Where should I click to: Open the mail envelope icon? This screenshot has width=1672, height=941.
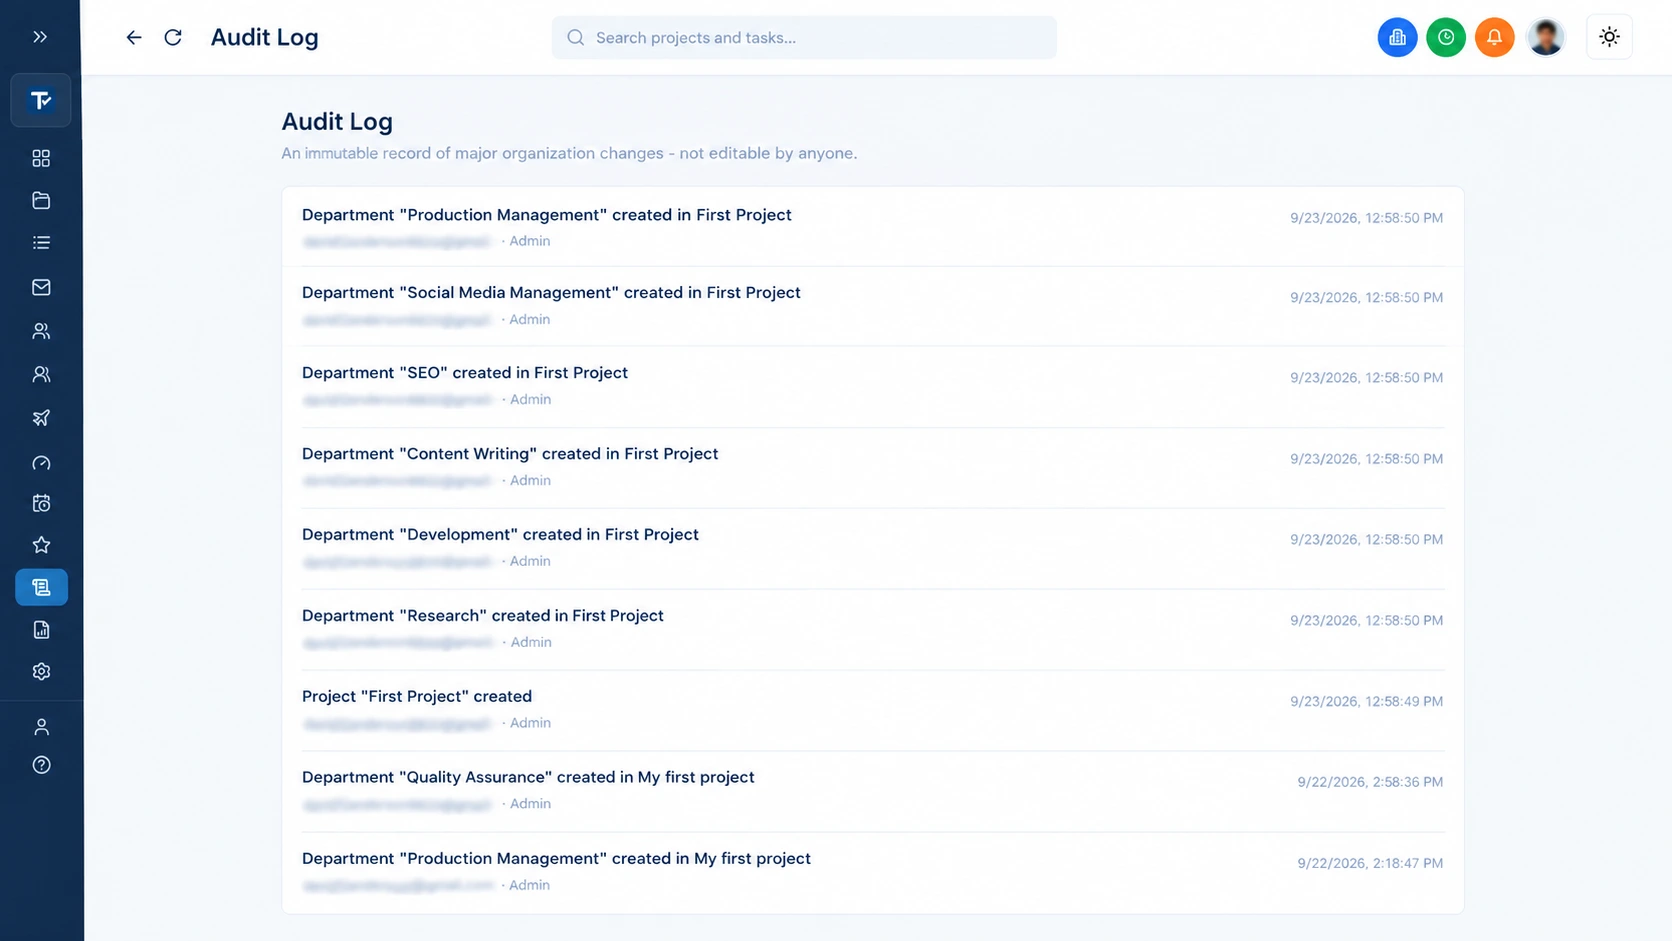[x=41, y=287]
